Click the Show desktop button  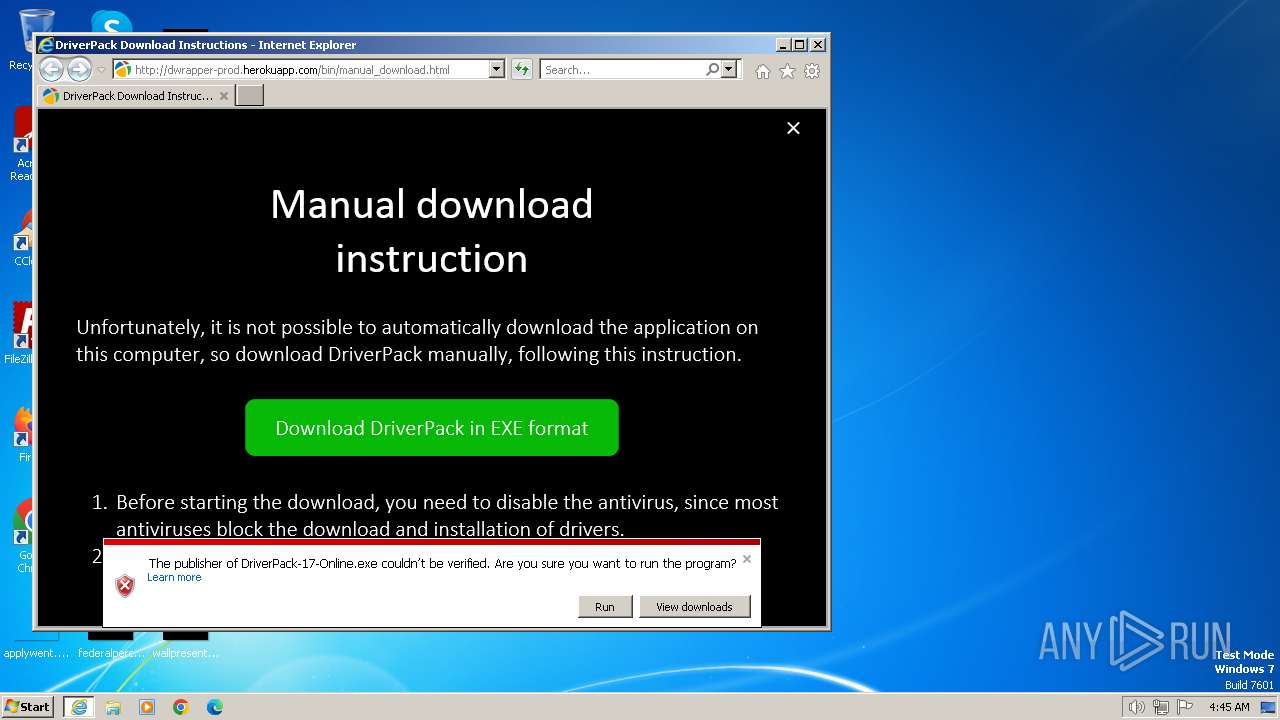(x=1268, y=707)
